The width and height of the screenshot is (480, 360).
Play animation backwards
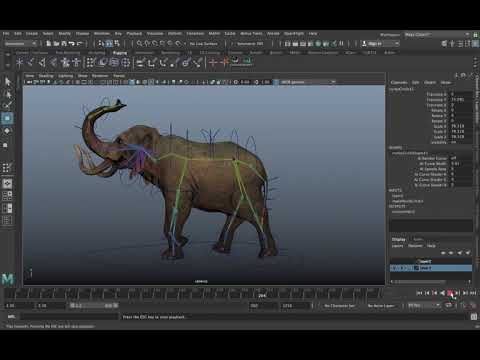[442, 293]
